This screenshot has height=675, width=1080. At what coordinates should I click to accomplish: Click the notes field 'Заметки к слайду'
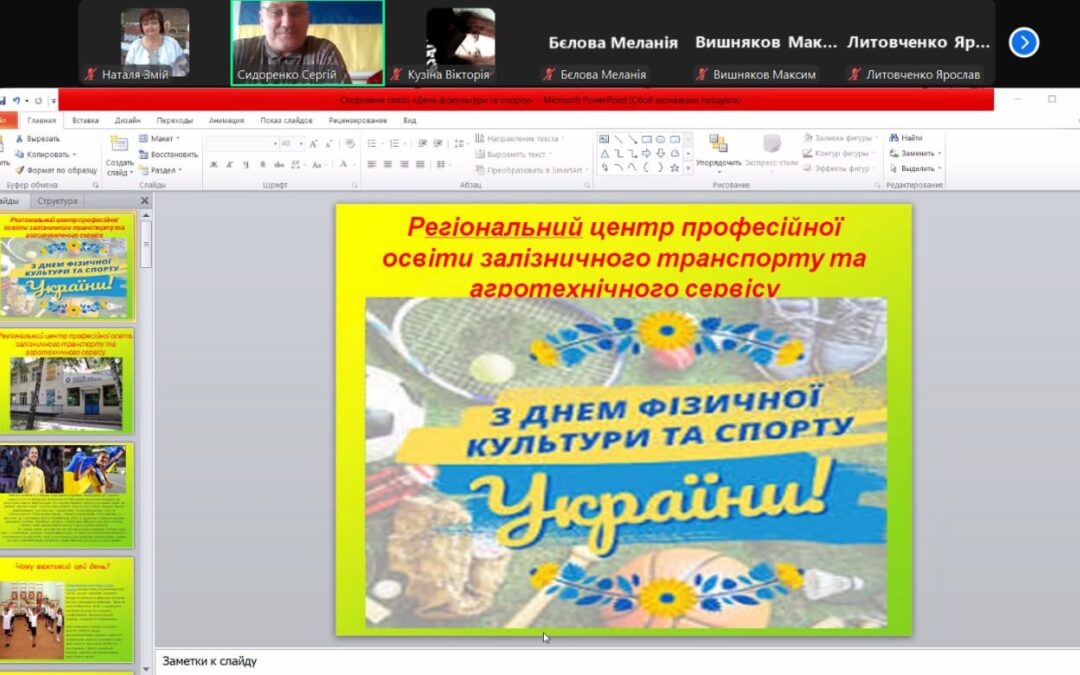pyautogui.click(x=617, y=661)
